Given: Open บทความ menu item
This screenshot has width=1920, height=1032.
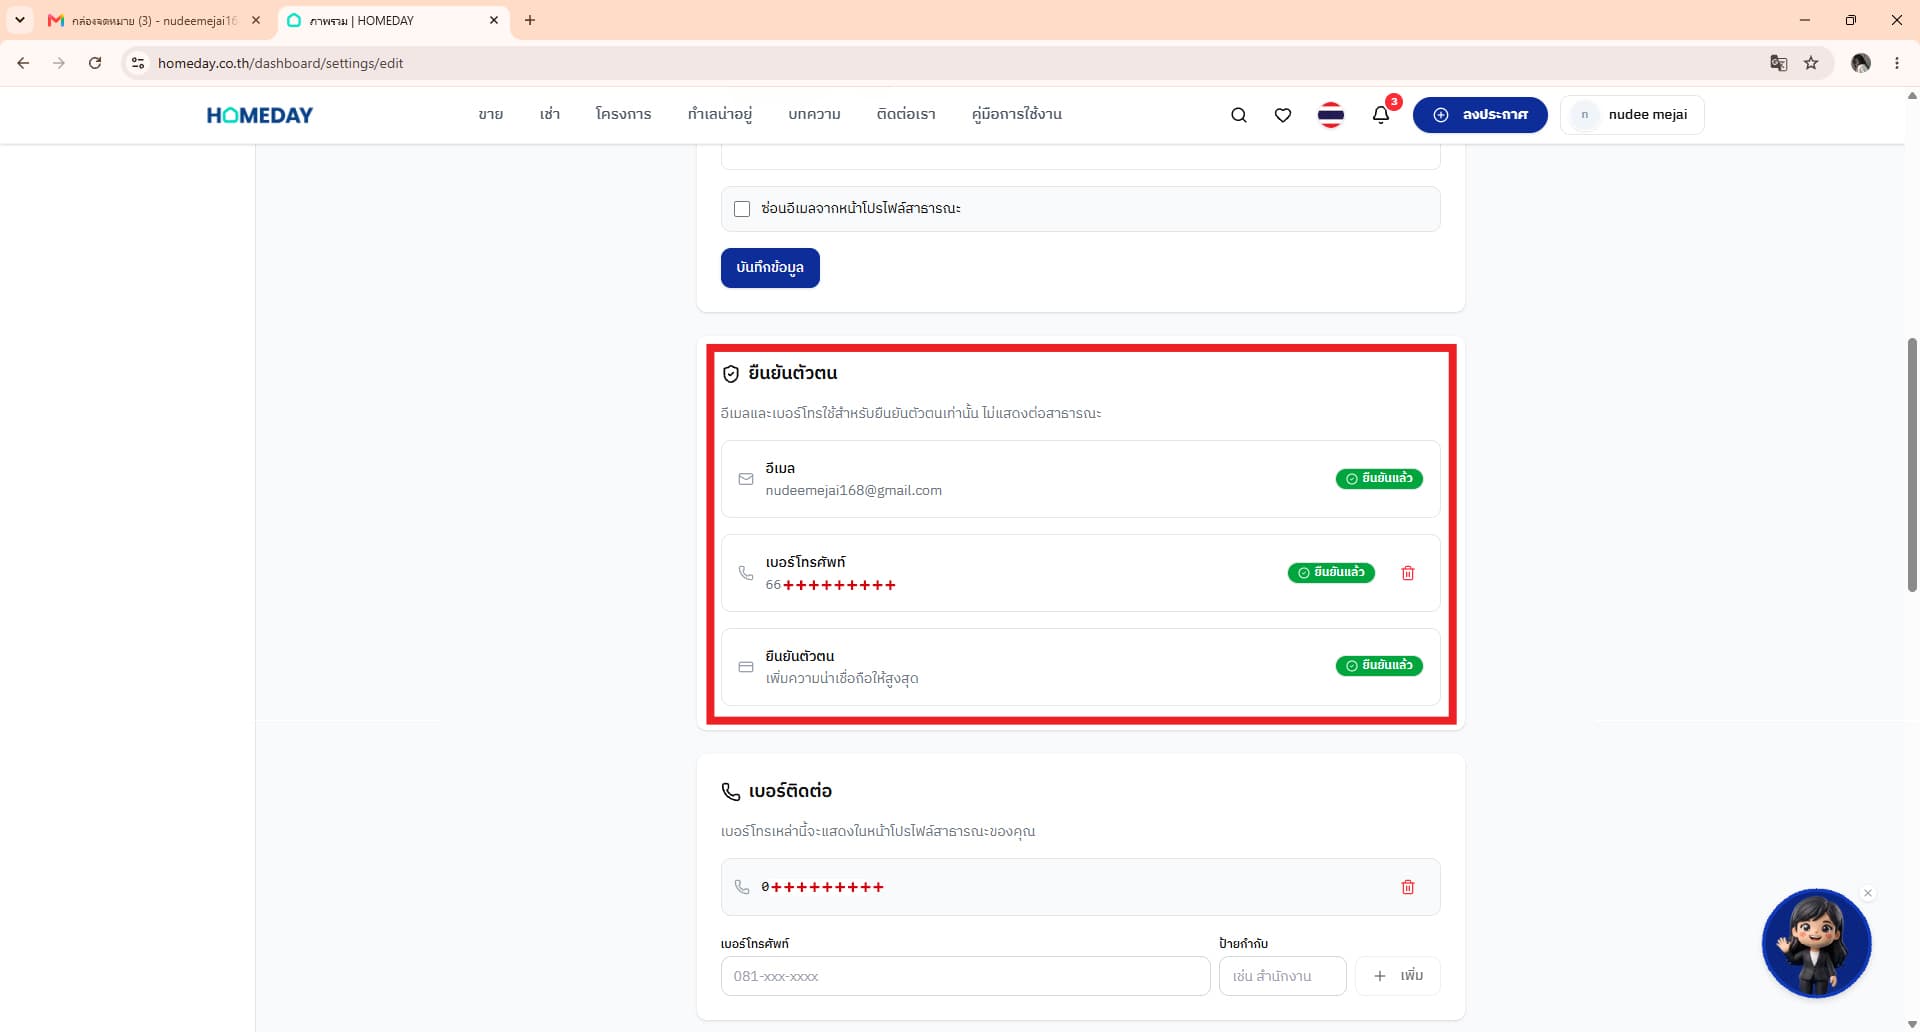Looking at the screenshot, I should click(814, 114).
